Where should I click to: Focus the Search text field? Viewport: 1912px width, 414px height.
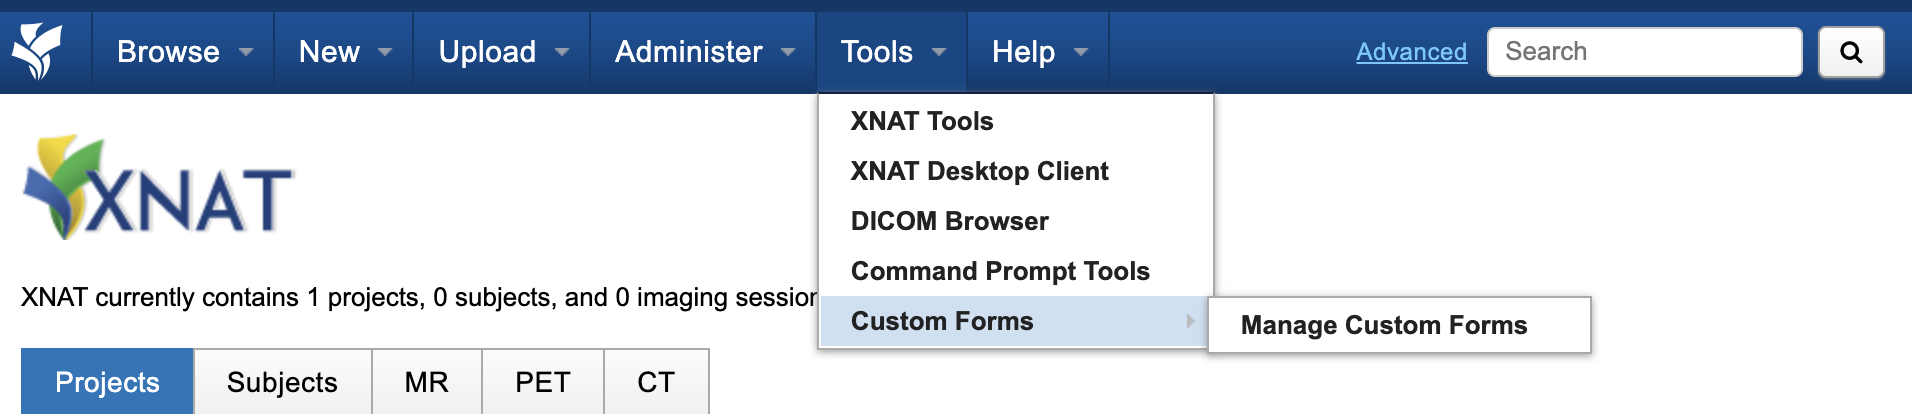point(1644,52)
